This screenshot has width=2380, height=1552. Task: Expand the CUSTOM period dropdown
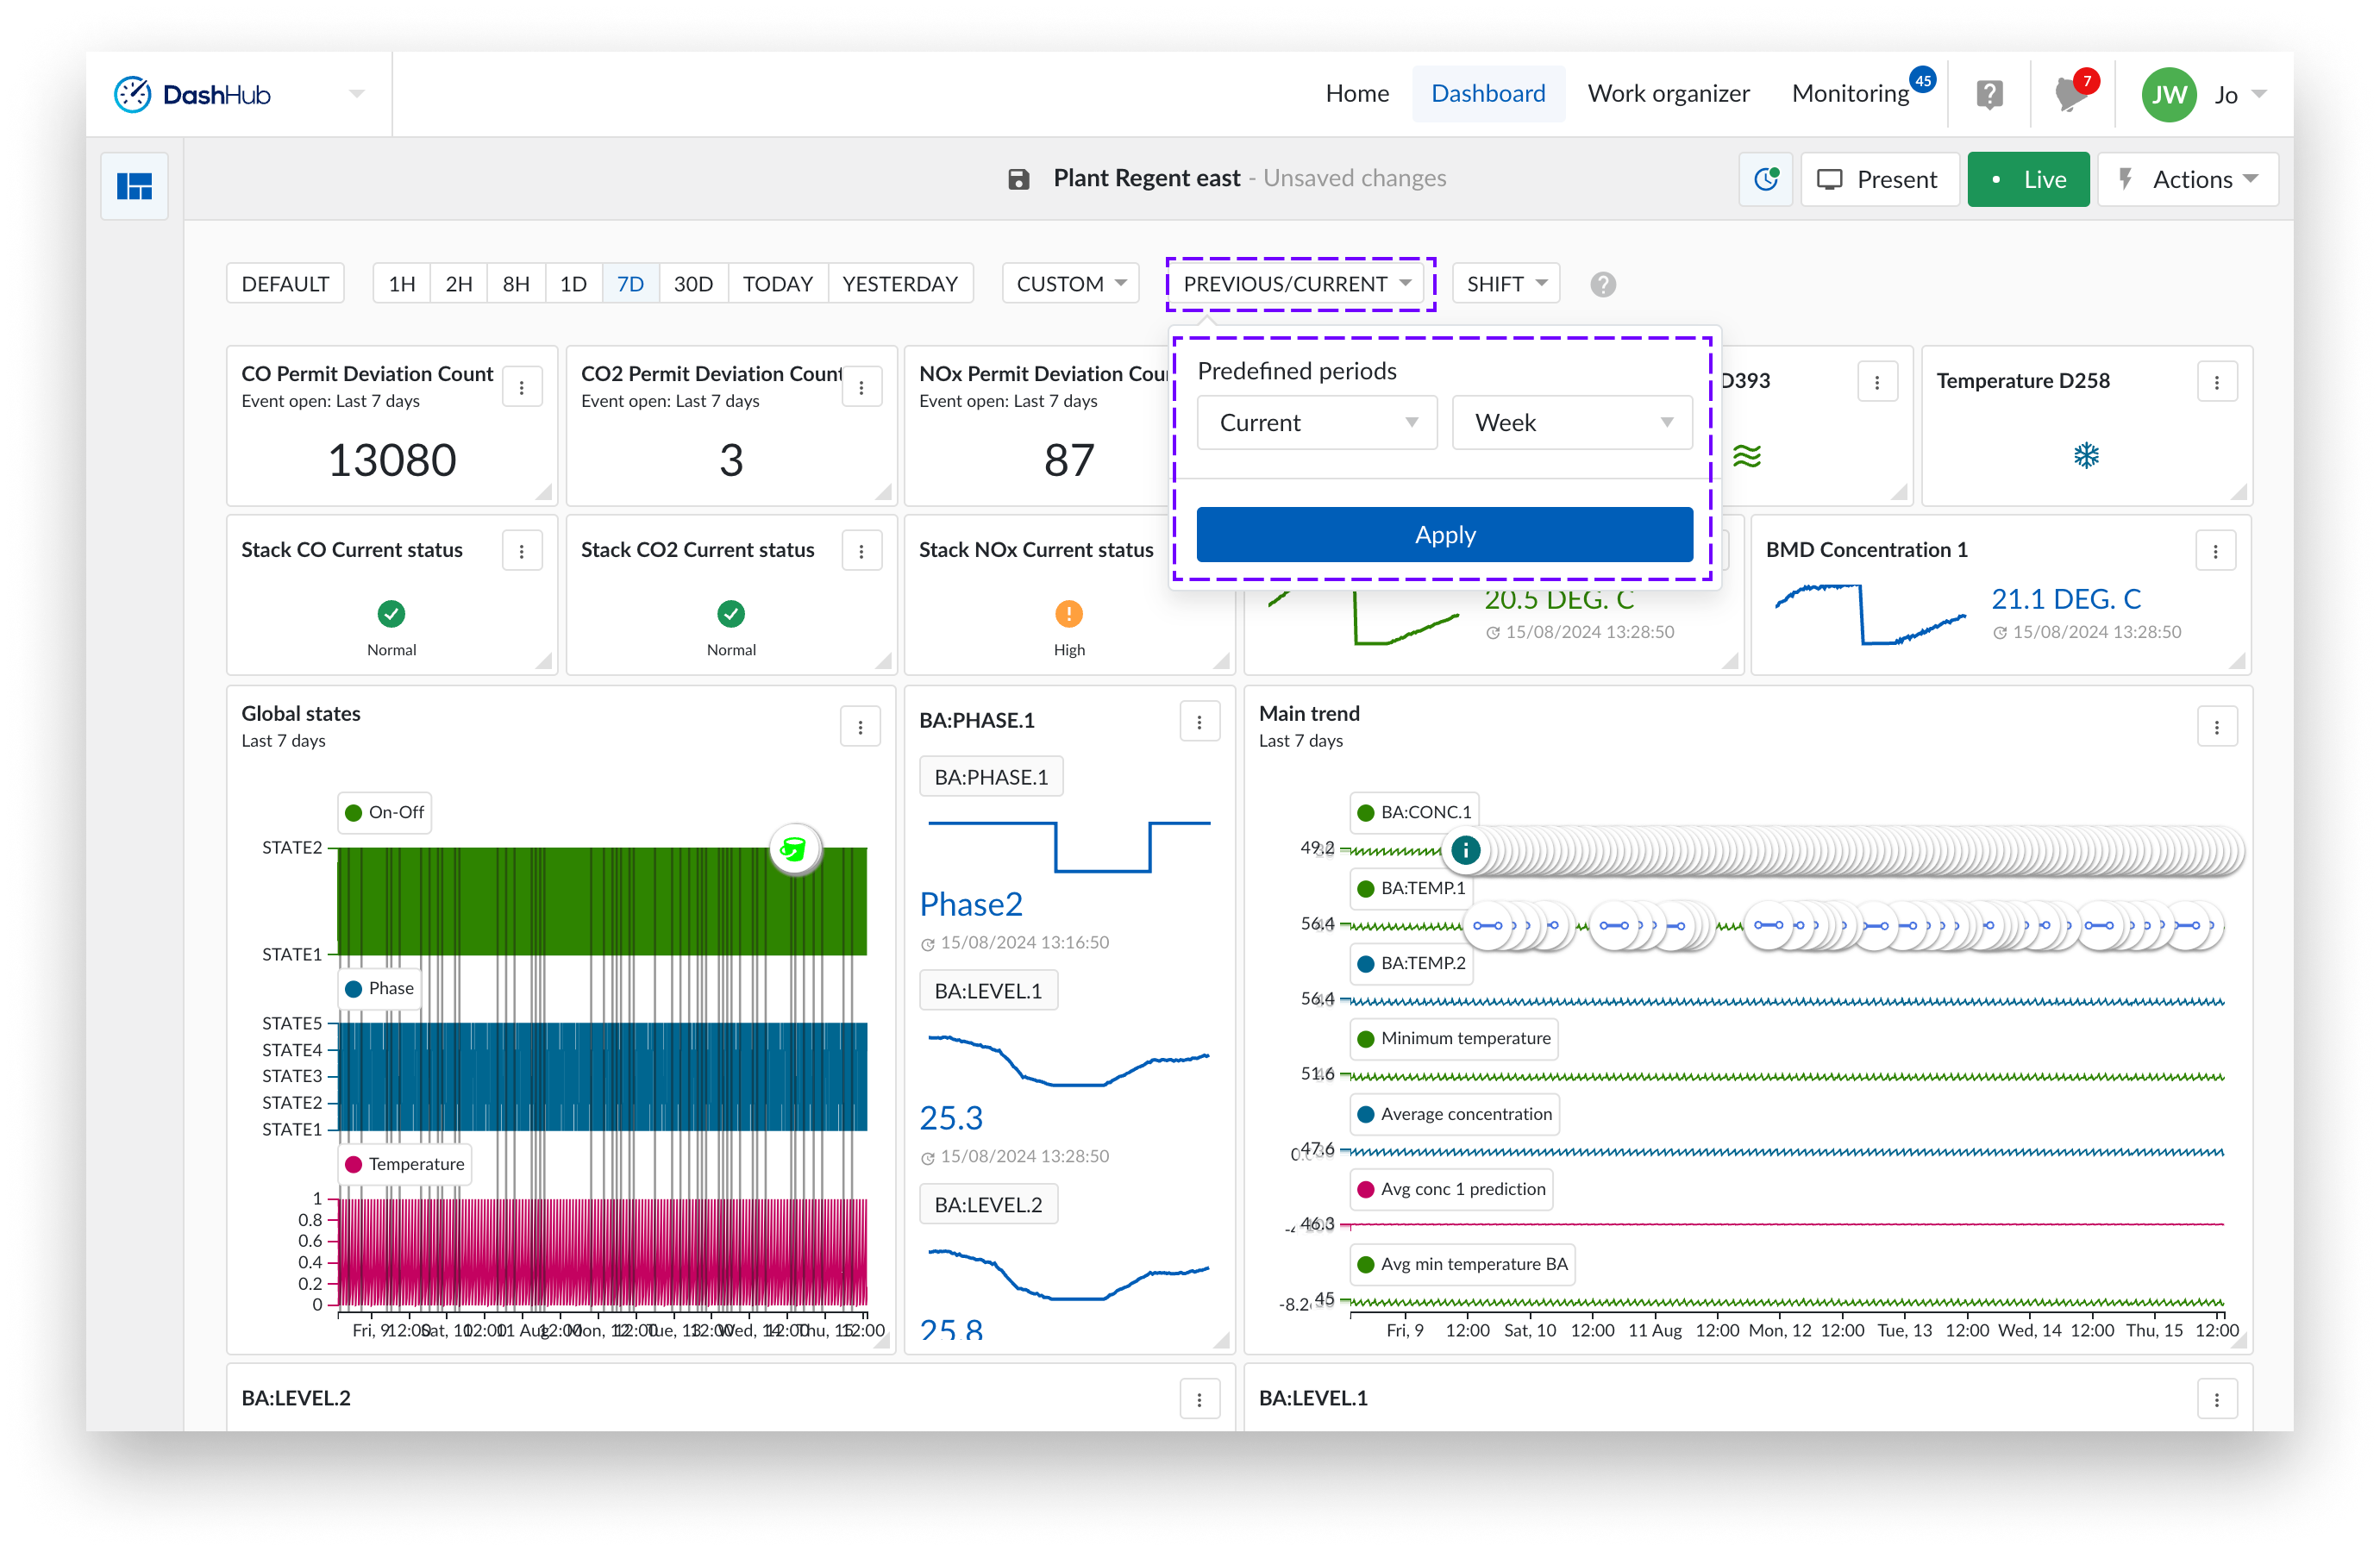[x=1070, y=285]
